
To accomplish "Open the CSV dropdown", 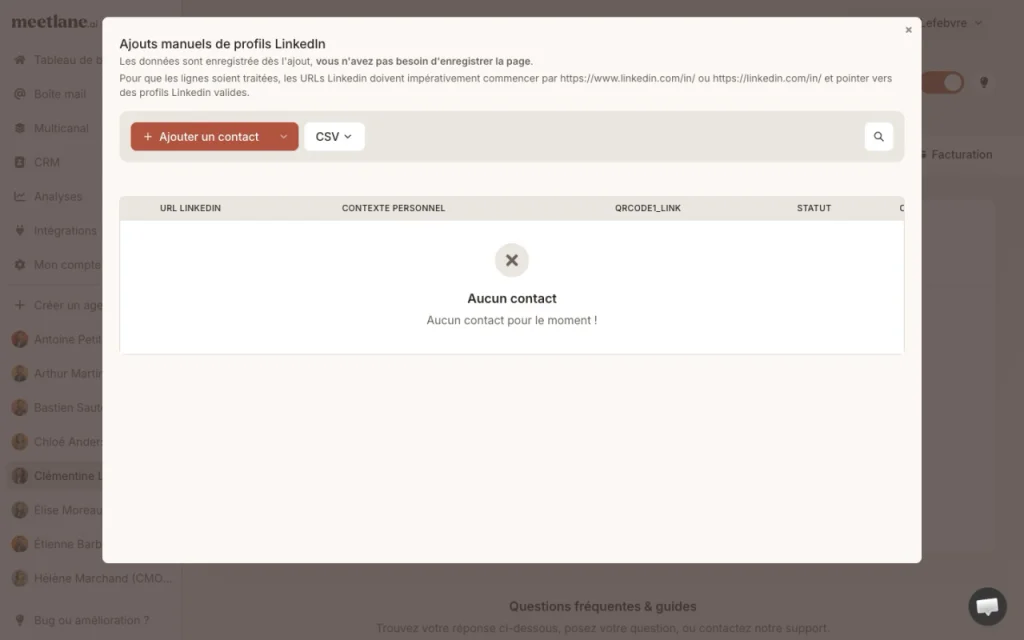I will 334,136.
